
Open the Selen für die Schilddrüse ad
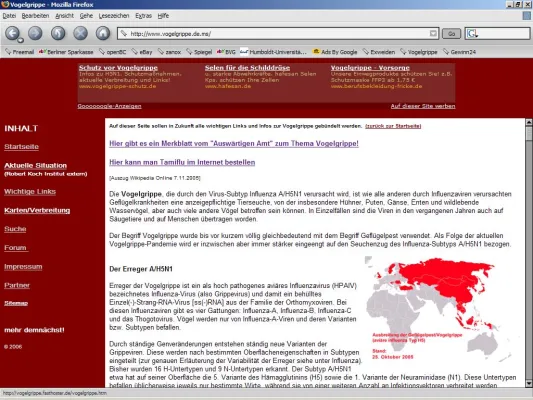point(247,68)
